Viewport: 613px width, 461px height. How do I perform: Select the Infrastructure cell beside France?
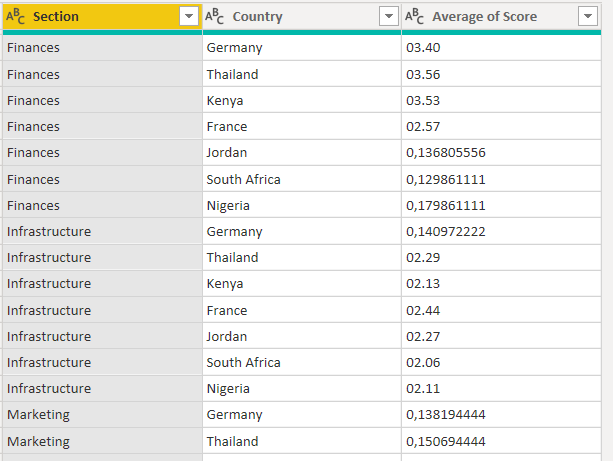(102, 310)
